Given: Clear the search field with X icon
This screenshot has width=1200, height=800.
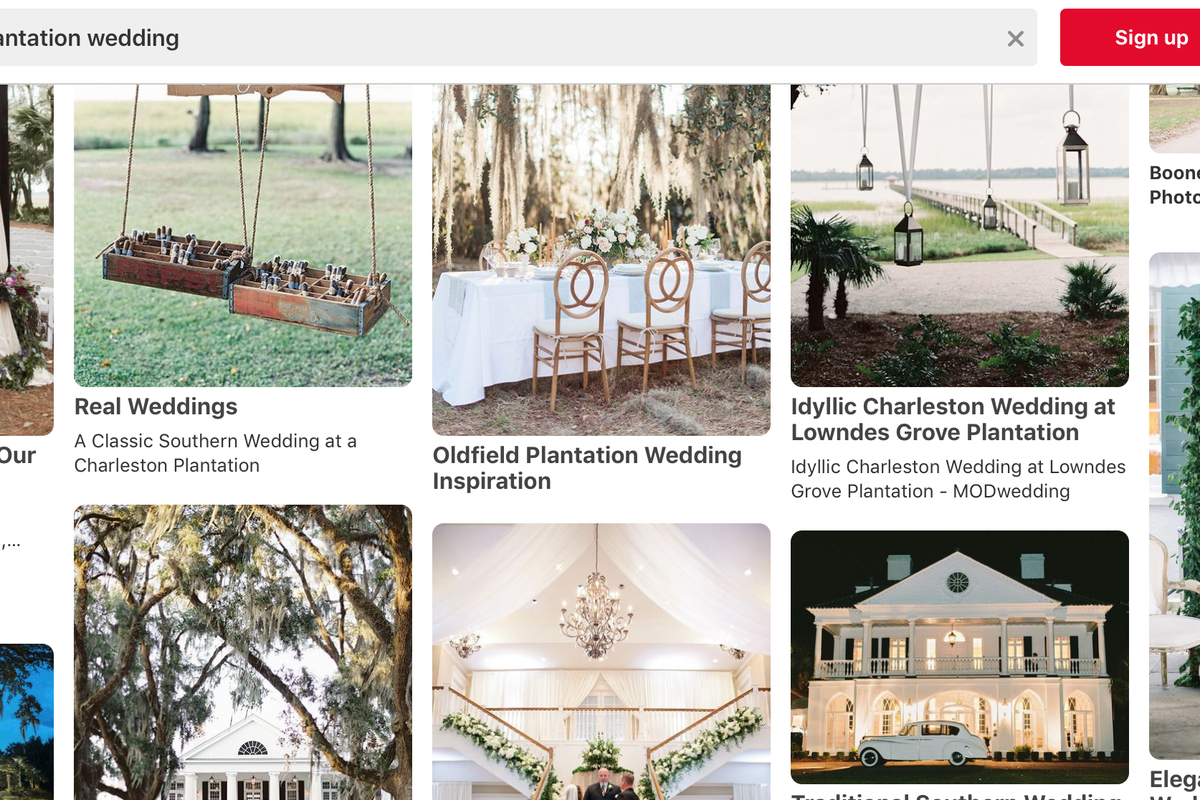Looking at the screenshot, I should click(1015, 39).
